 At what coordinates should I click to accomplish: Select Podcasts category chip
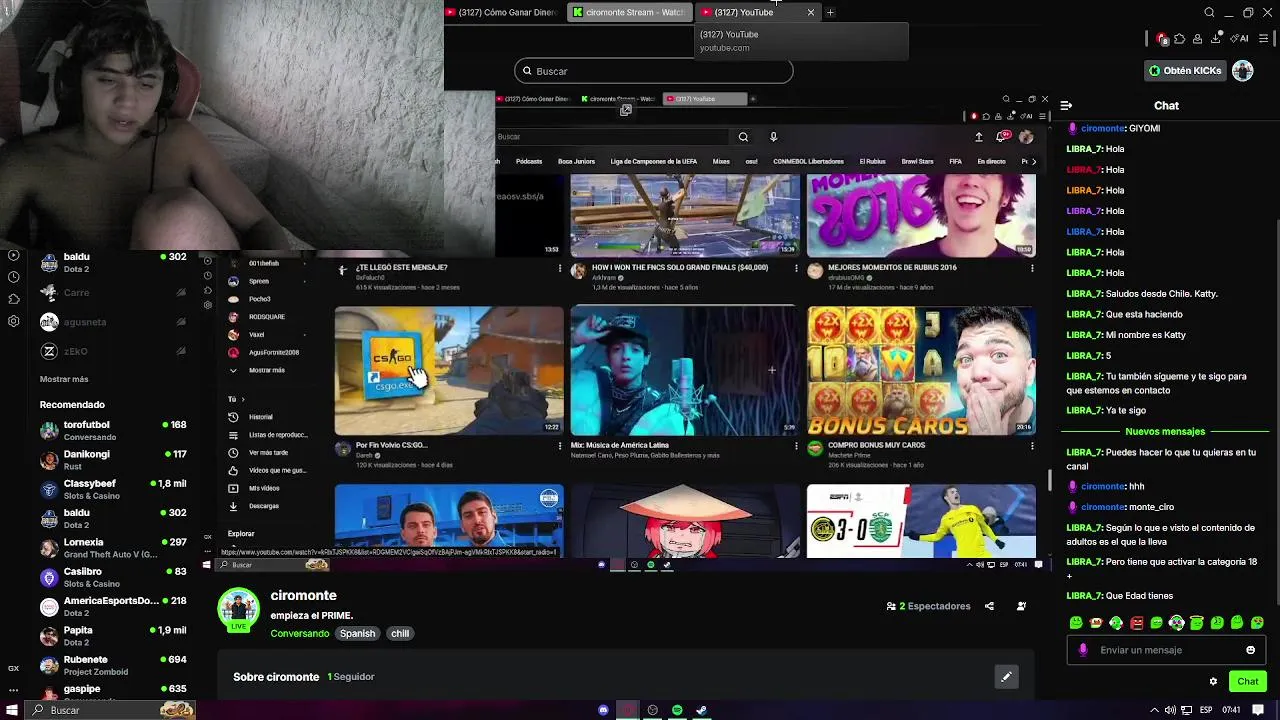(529, 161)
